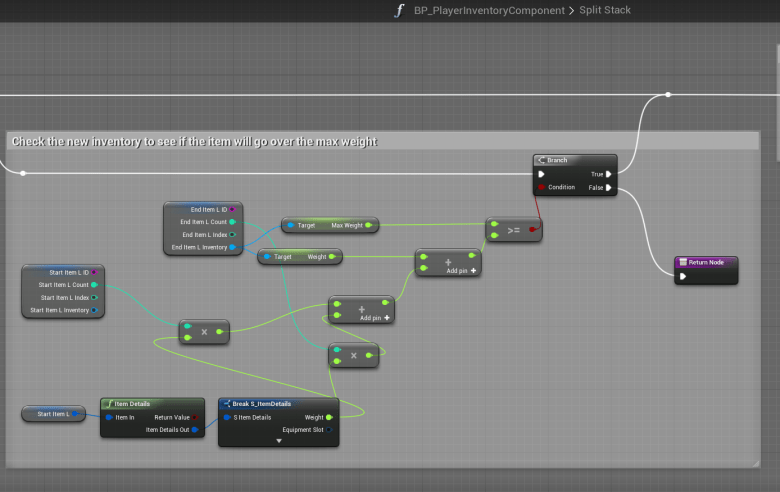The height and width of the screenshot is (492, 780).
Task: Click the Equipment Slot output pin
Action: 329,430
